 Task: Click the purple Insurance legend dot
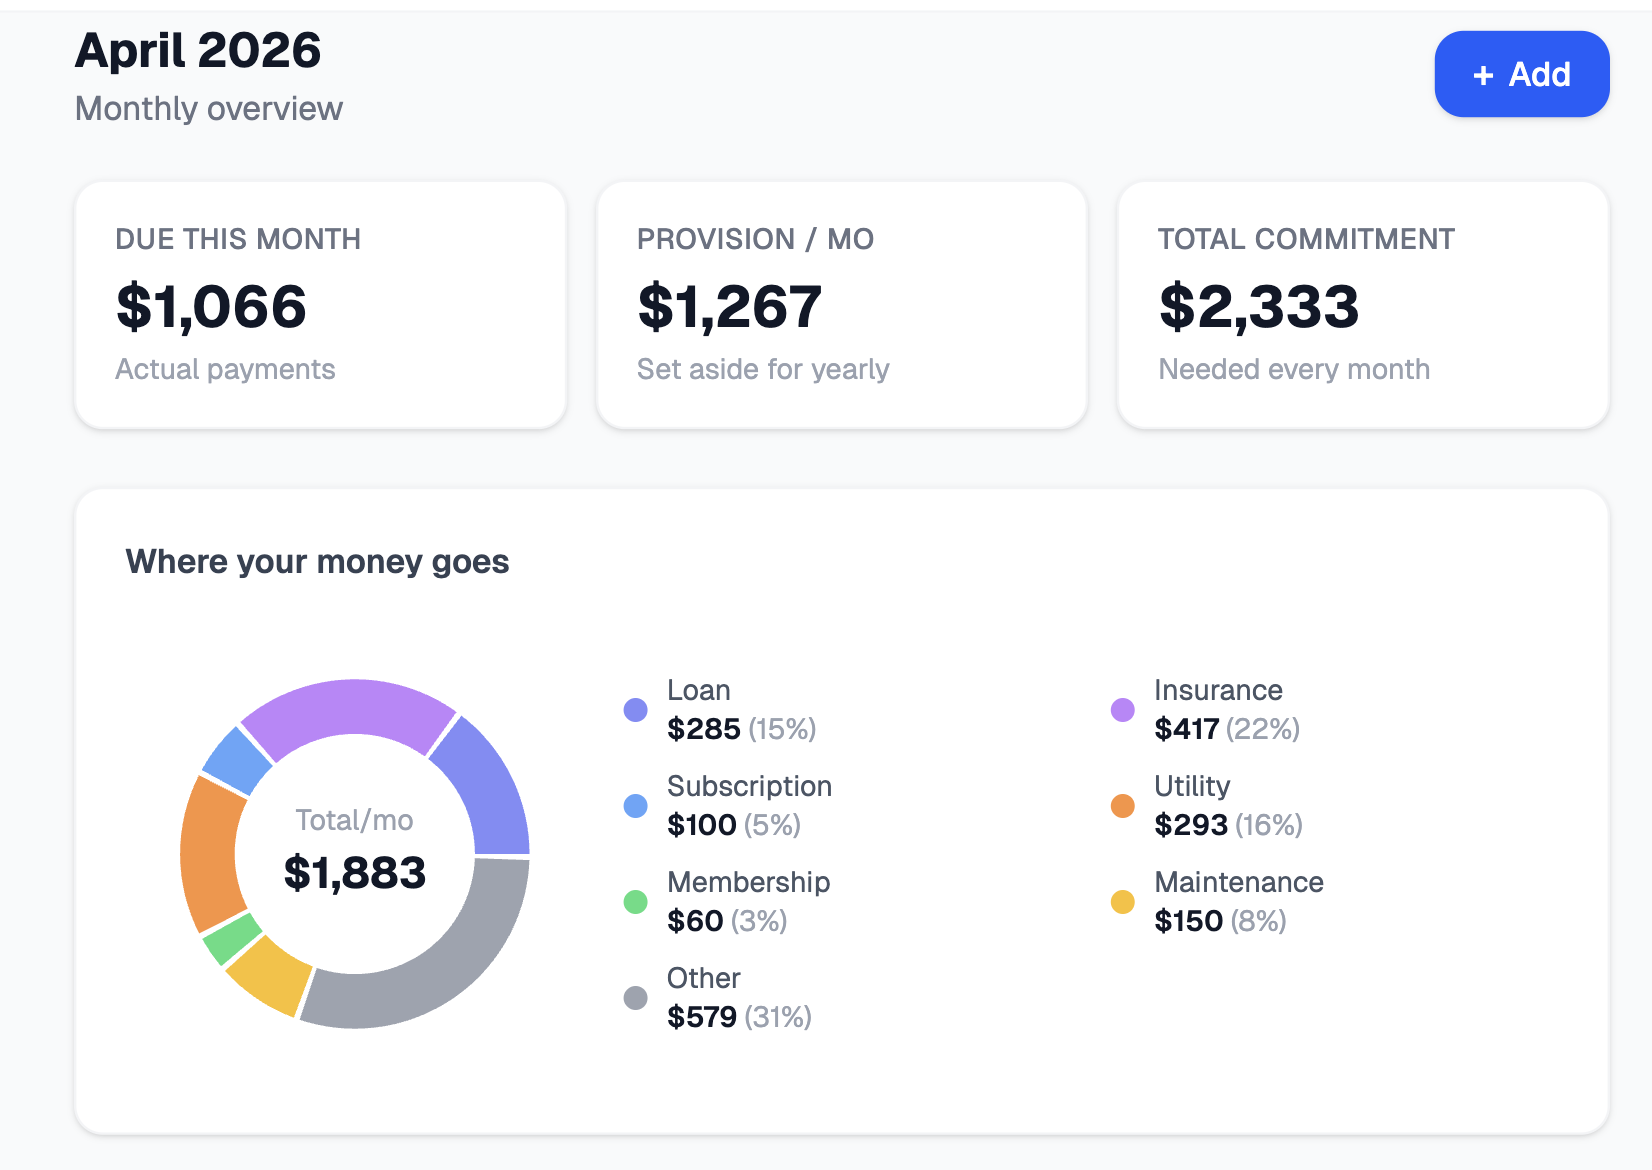1122,709
